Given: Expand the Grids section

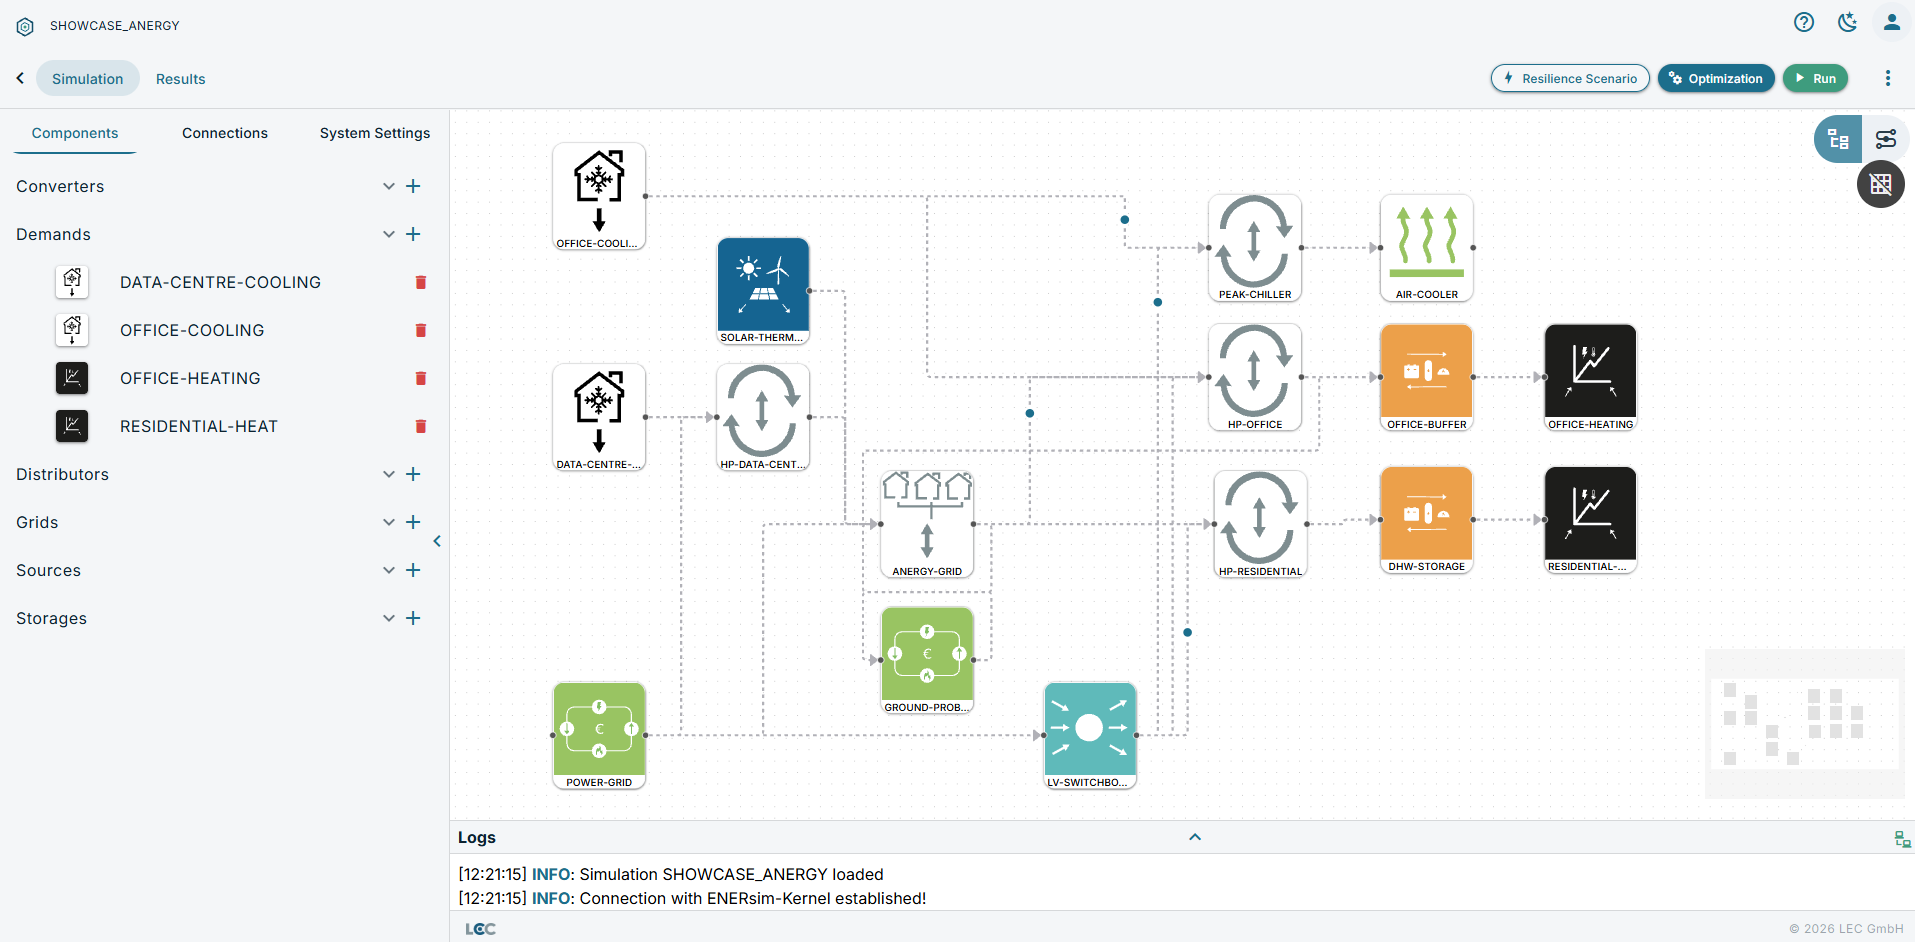Looking at the screenshot, I should pyautogui.click(x=389, y=522).
